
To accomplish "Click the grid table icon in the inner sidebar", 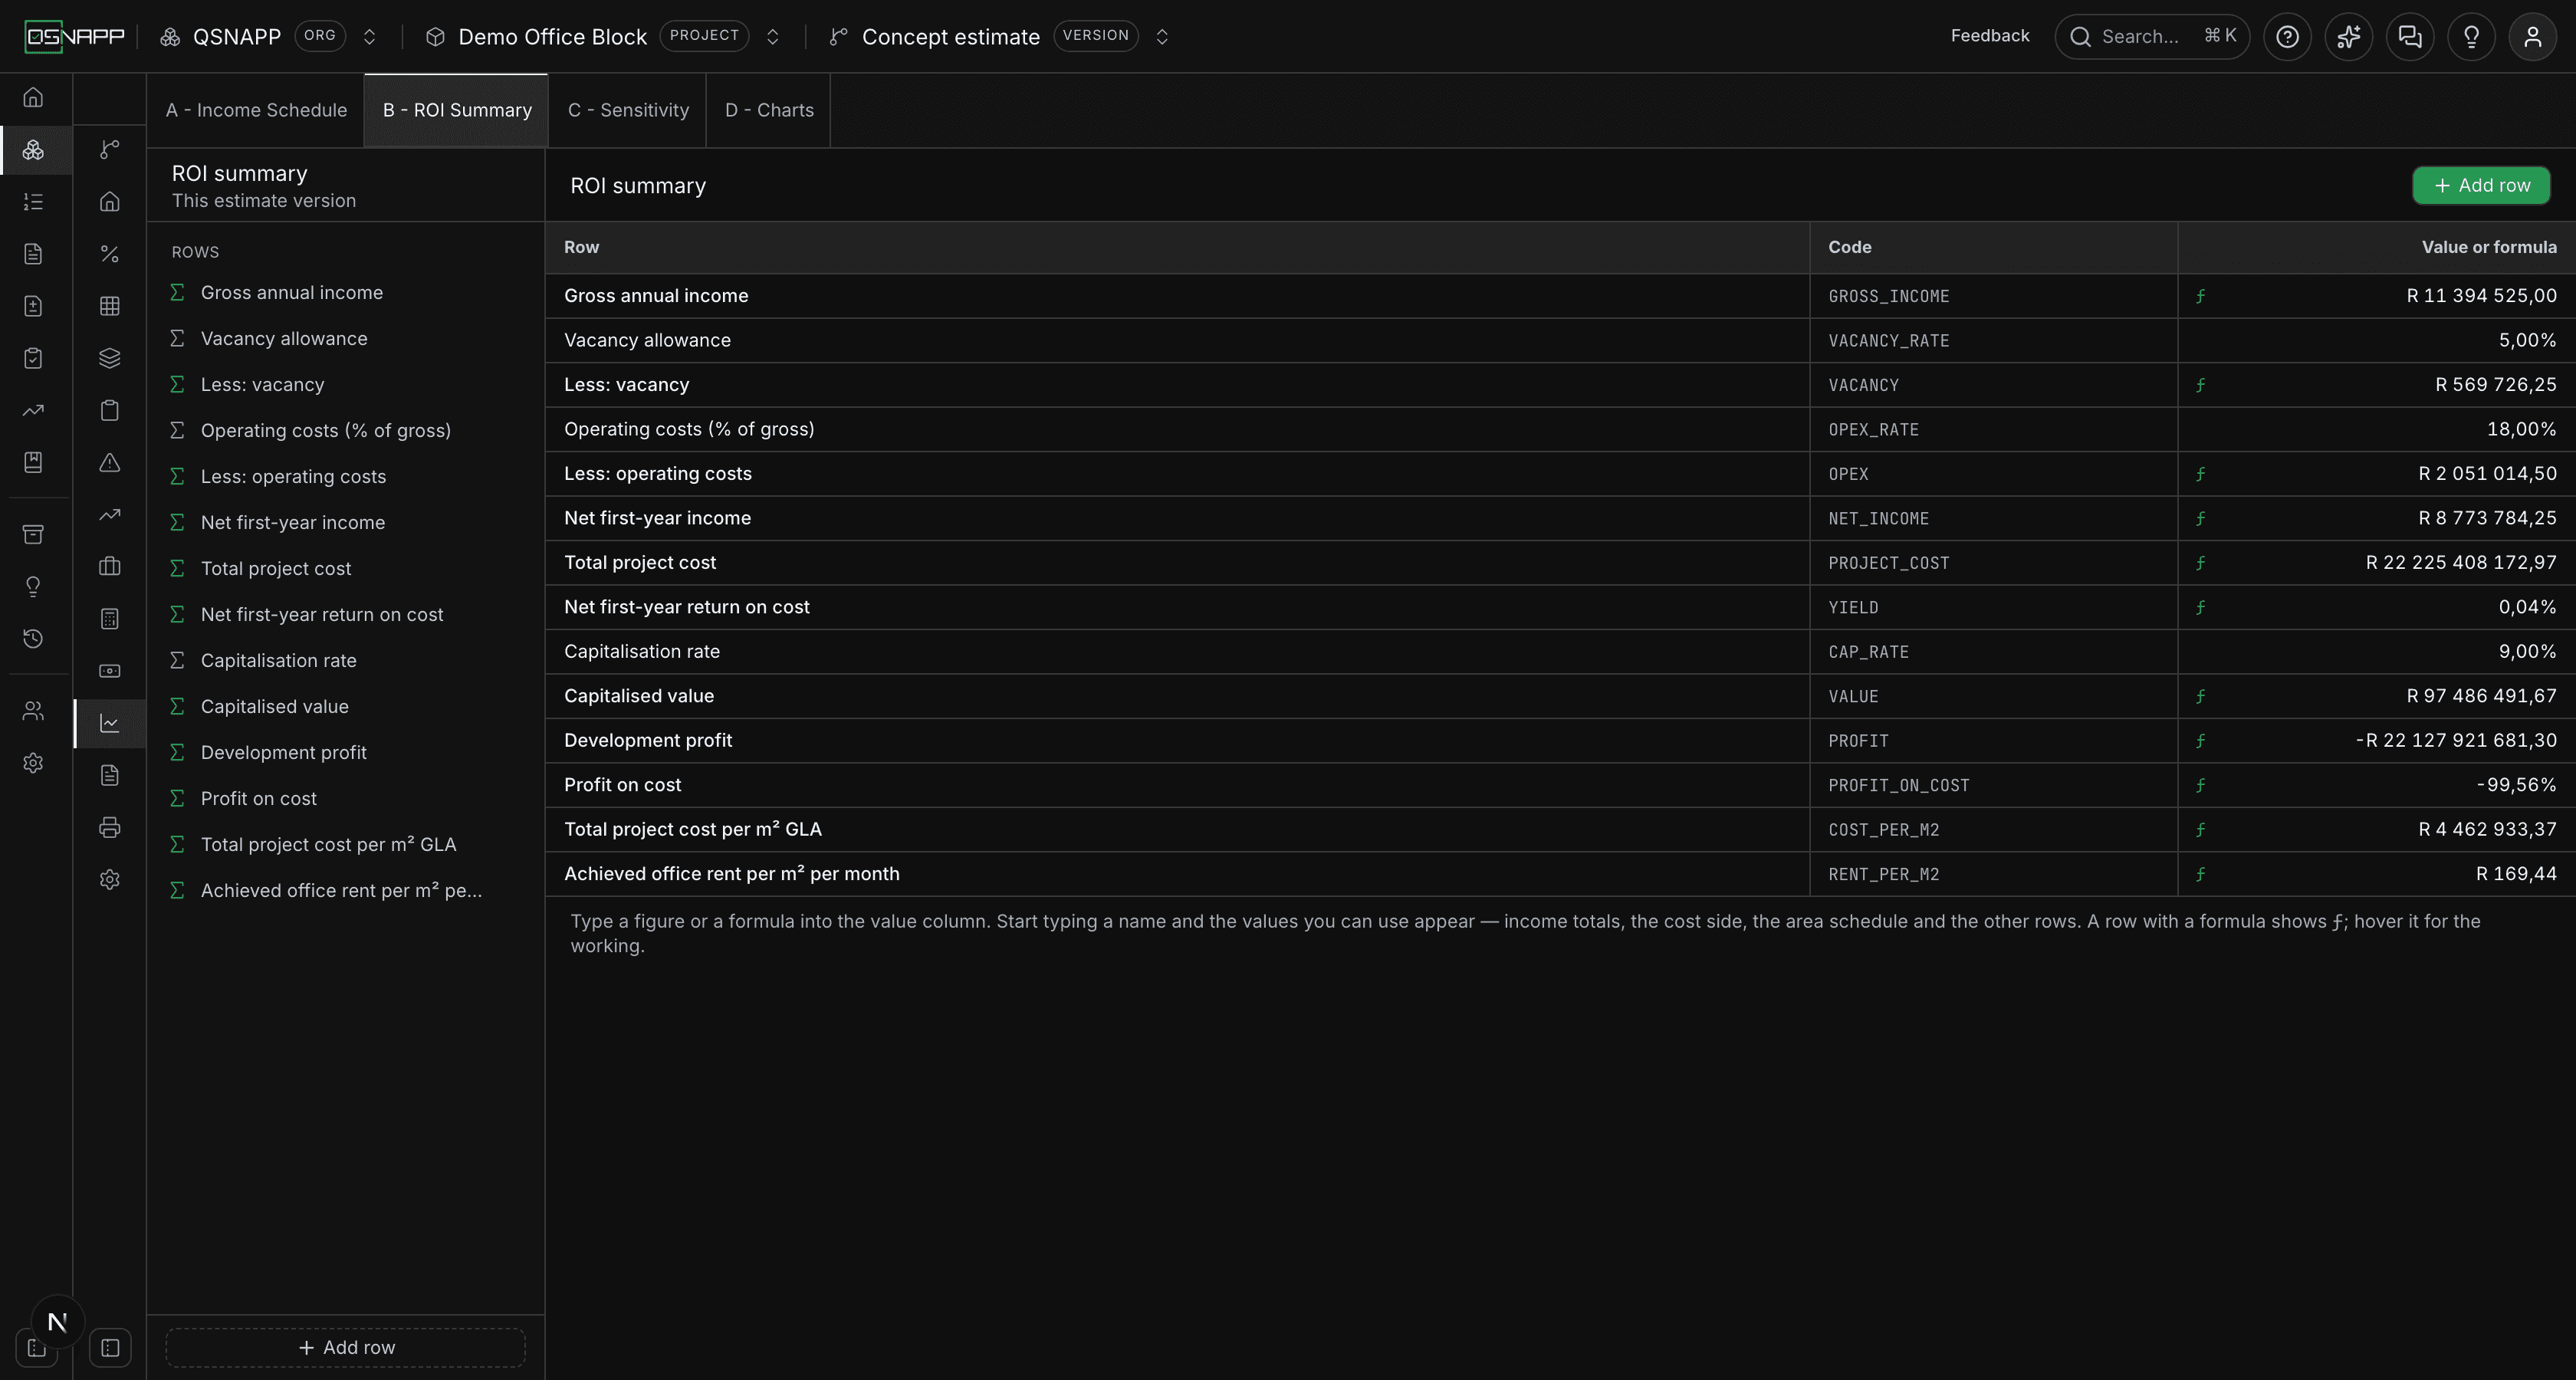I will click(x=110, y=306).
